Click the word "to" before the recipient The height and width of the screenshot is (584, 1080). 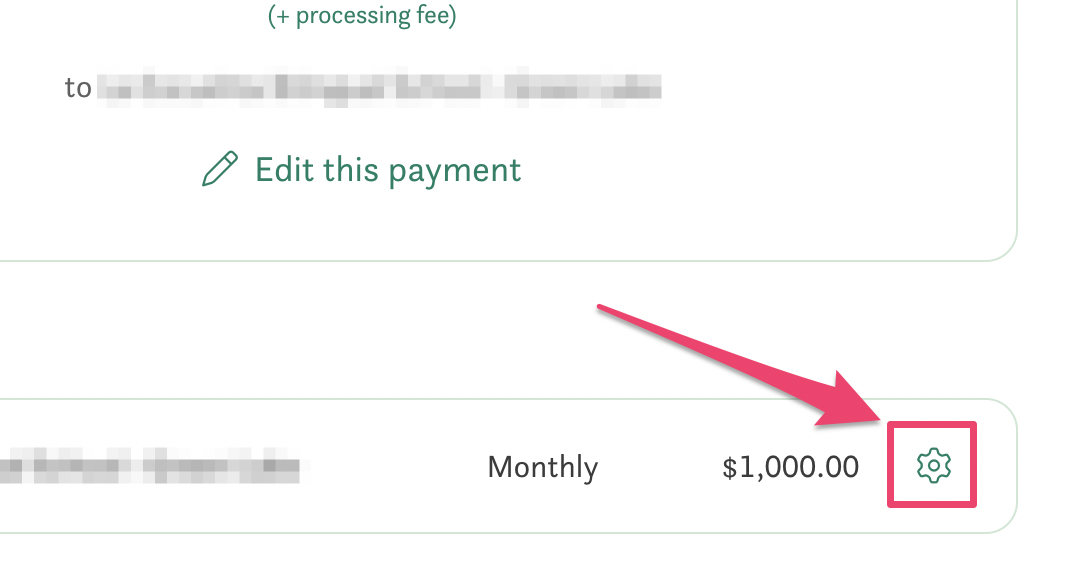[x=78, y=88]
